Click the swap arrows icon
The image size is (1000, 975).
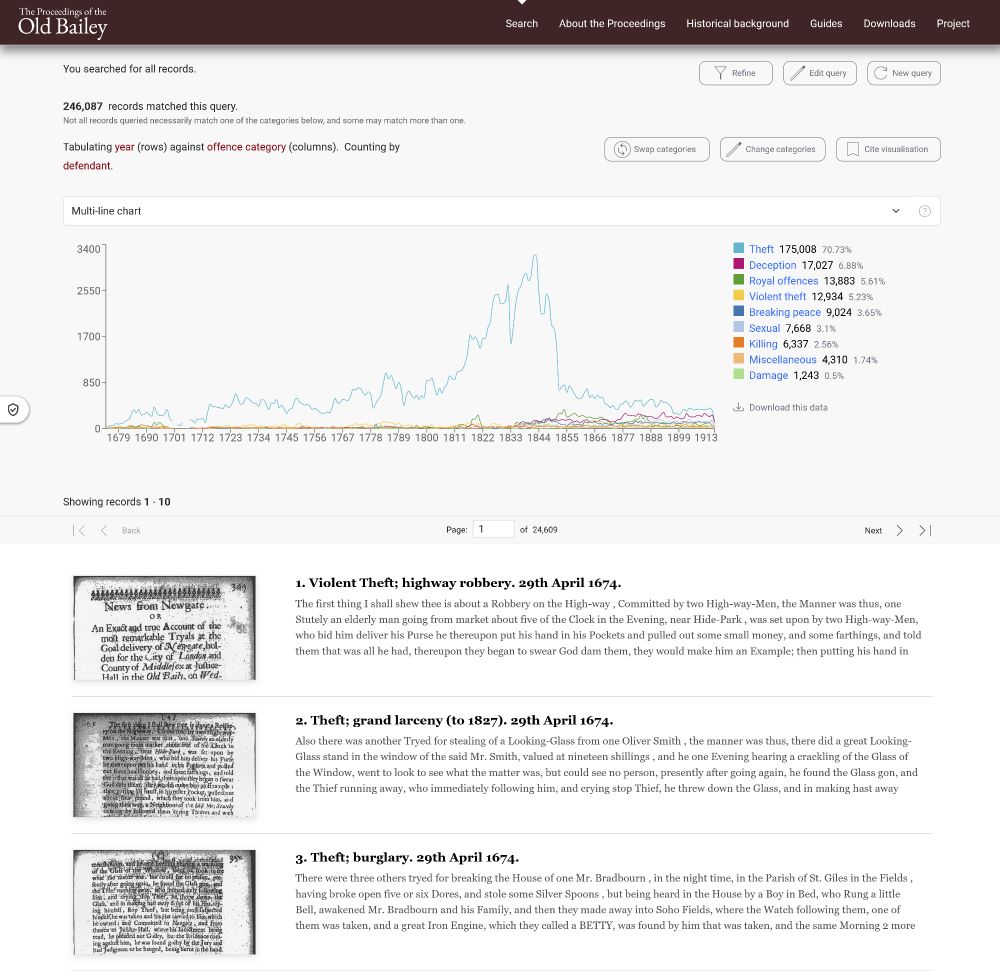[x=622, y=149]
